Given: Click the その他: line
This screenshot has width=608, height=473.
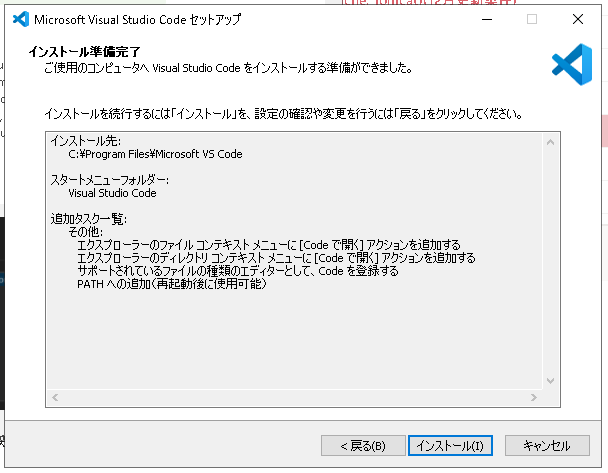Looking at the screenshot, I should coord(86,232).
